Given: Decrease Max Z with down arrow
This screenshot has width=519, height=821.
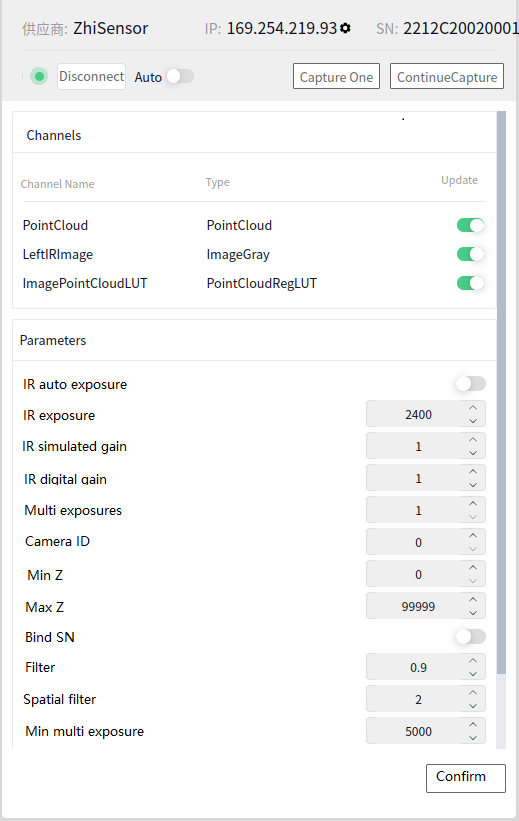Looking at the screenshot, I should click(473, 612).
